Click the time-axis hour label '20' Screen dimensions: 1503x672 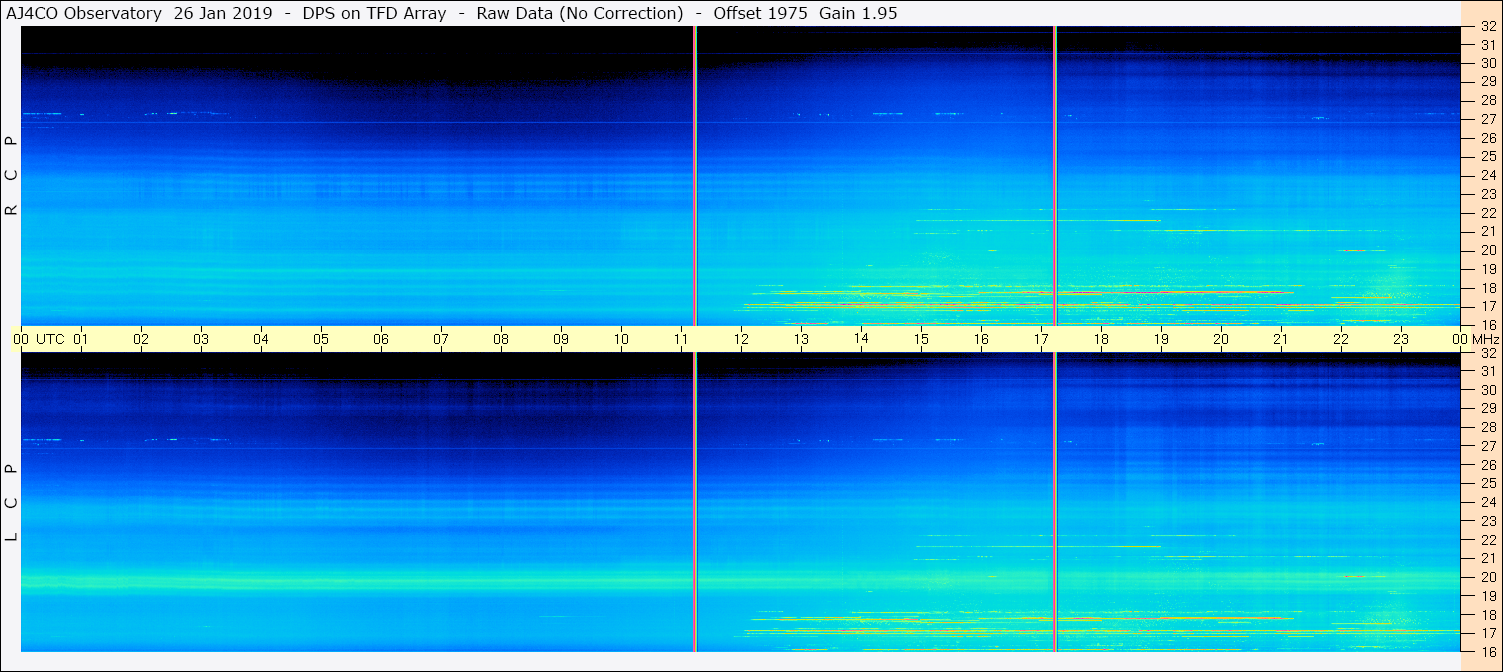1221,339
